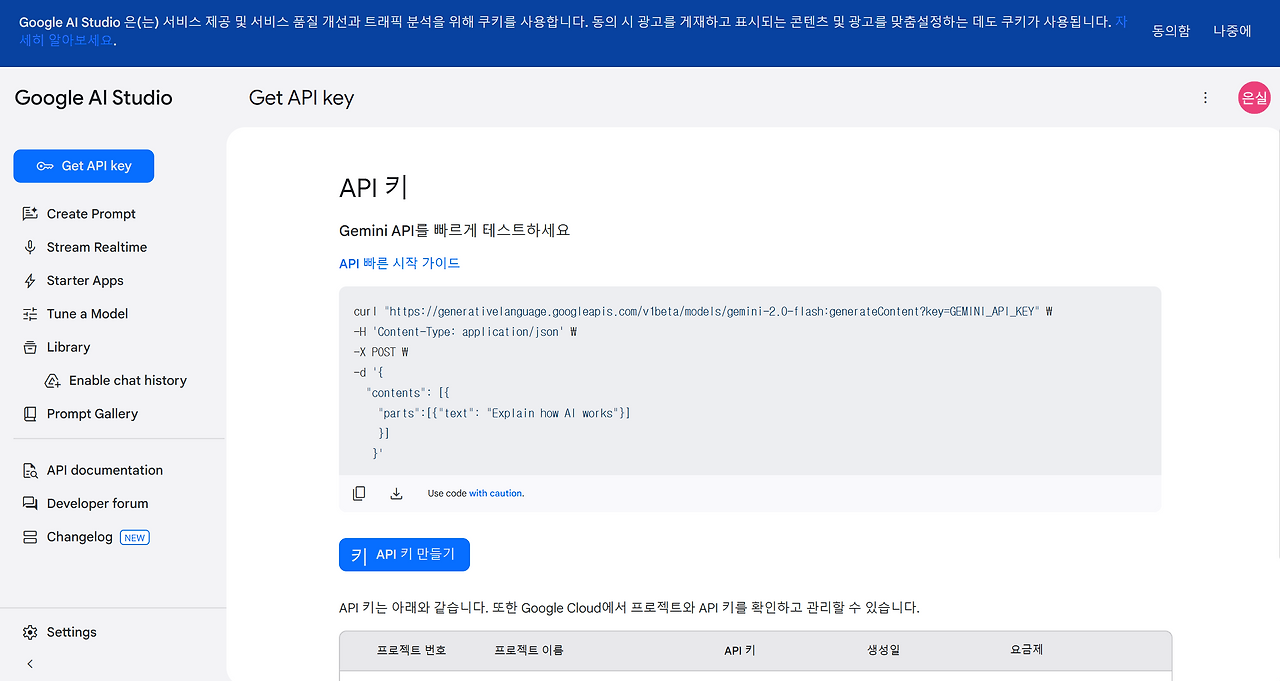
Task: Click the 생성일 column header
Action: pyautogui.click(x=883, y=650)
